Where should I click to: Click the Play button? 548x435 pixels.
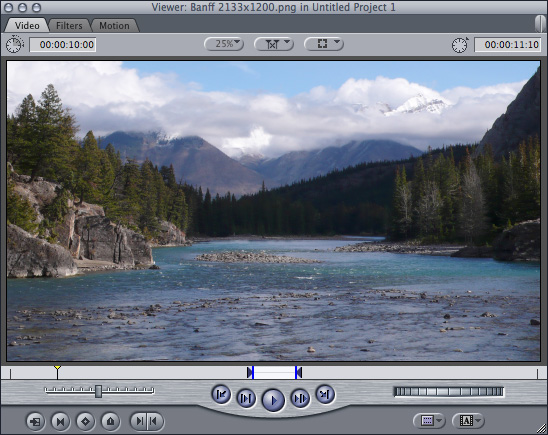[273, 400]
